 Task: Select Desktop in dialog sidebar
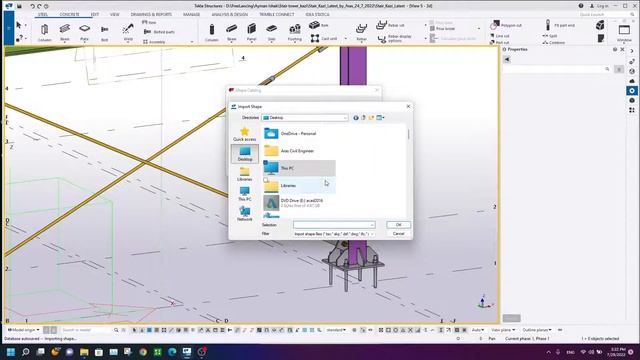(x=245, y=154)
